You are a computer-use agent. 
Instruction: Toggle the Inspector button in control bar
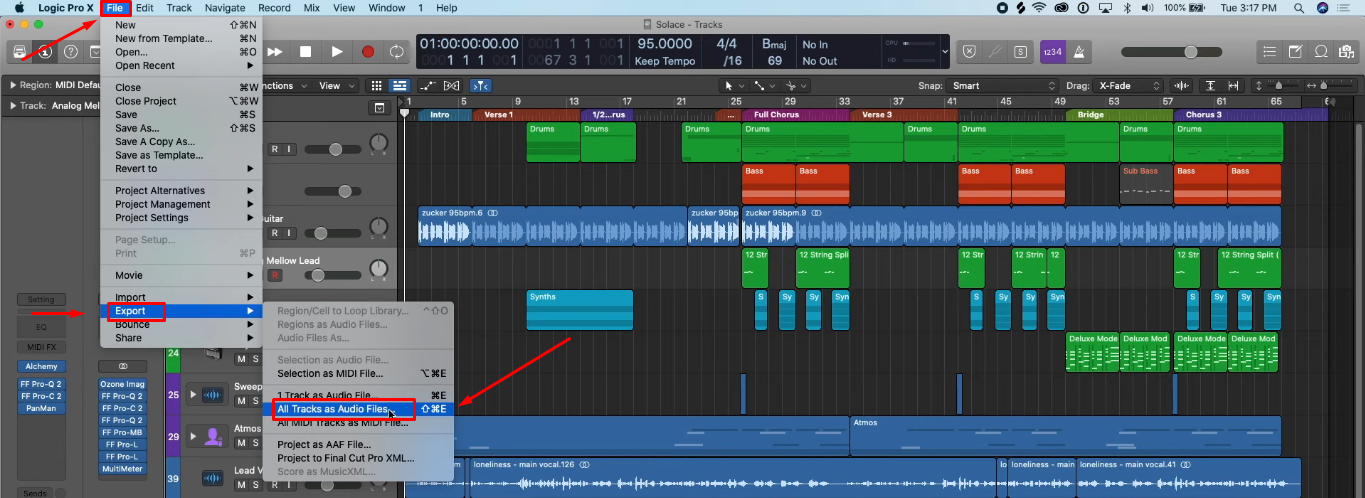(x=45, y=52)
